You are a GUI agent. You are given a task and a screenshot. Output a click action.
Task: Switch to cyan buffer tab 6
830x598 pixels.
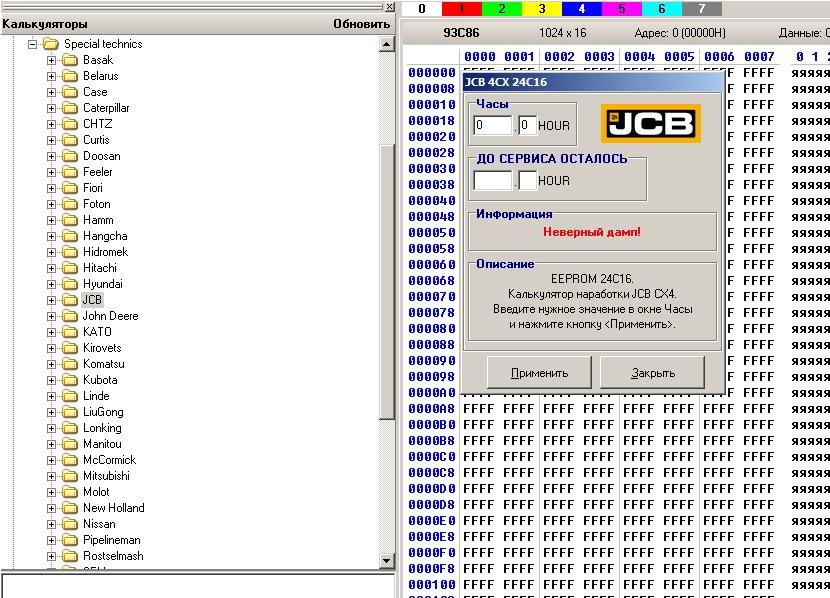click(662, 8)
